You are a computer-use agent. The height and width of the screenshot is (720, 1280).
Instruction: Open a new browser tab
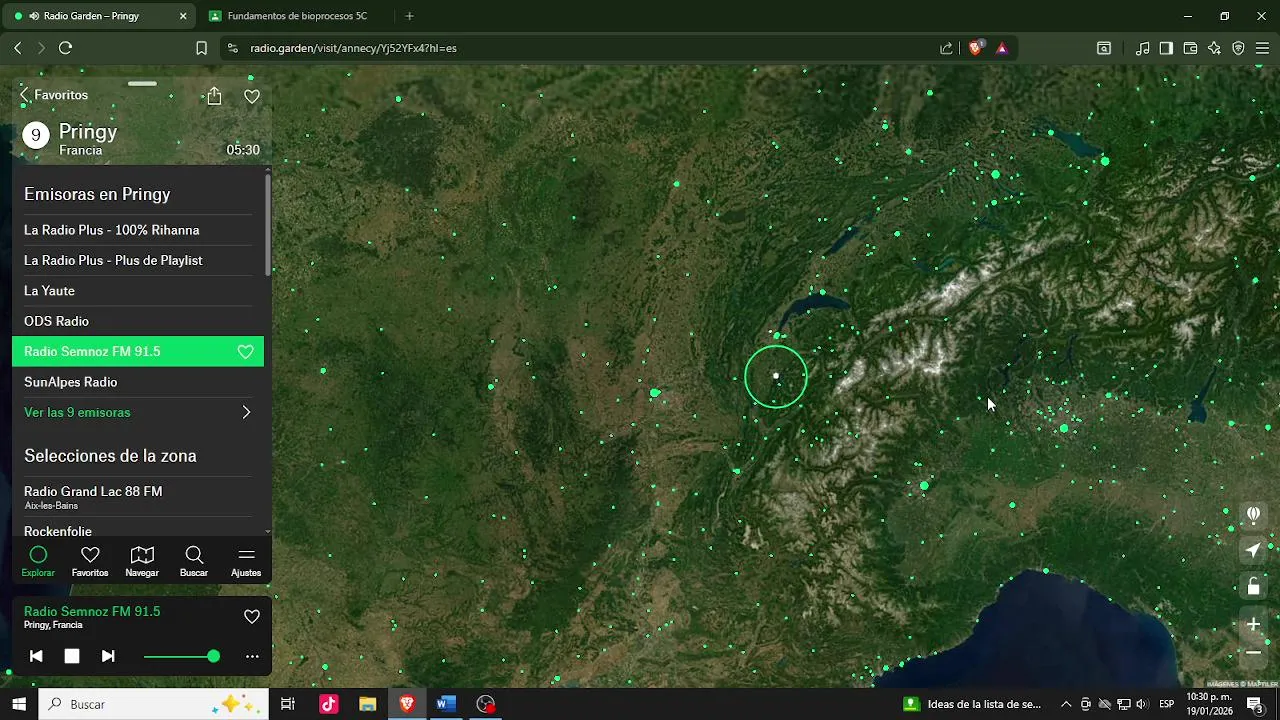click(409, 16)
